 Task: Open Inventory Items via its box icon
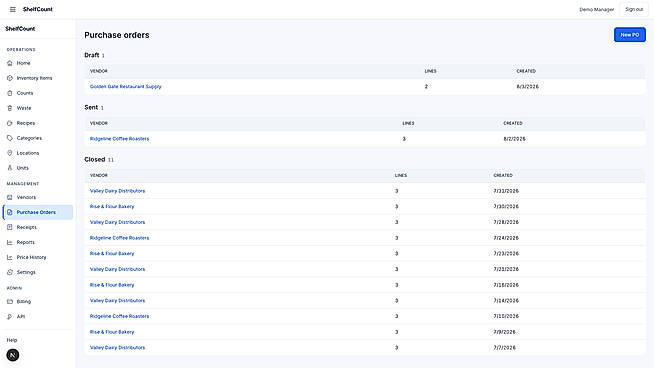pyautogui.click(x=10, y=78)
